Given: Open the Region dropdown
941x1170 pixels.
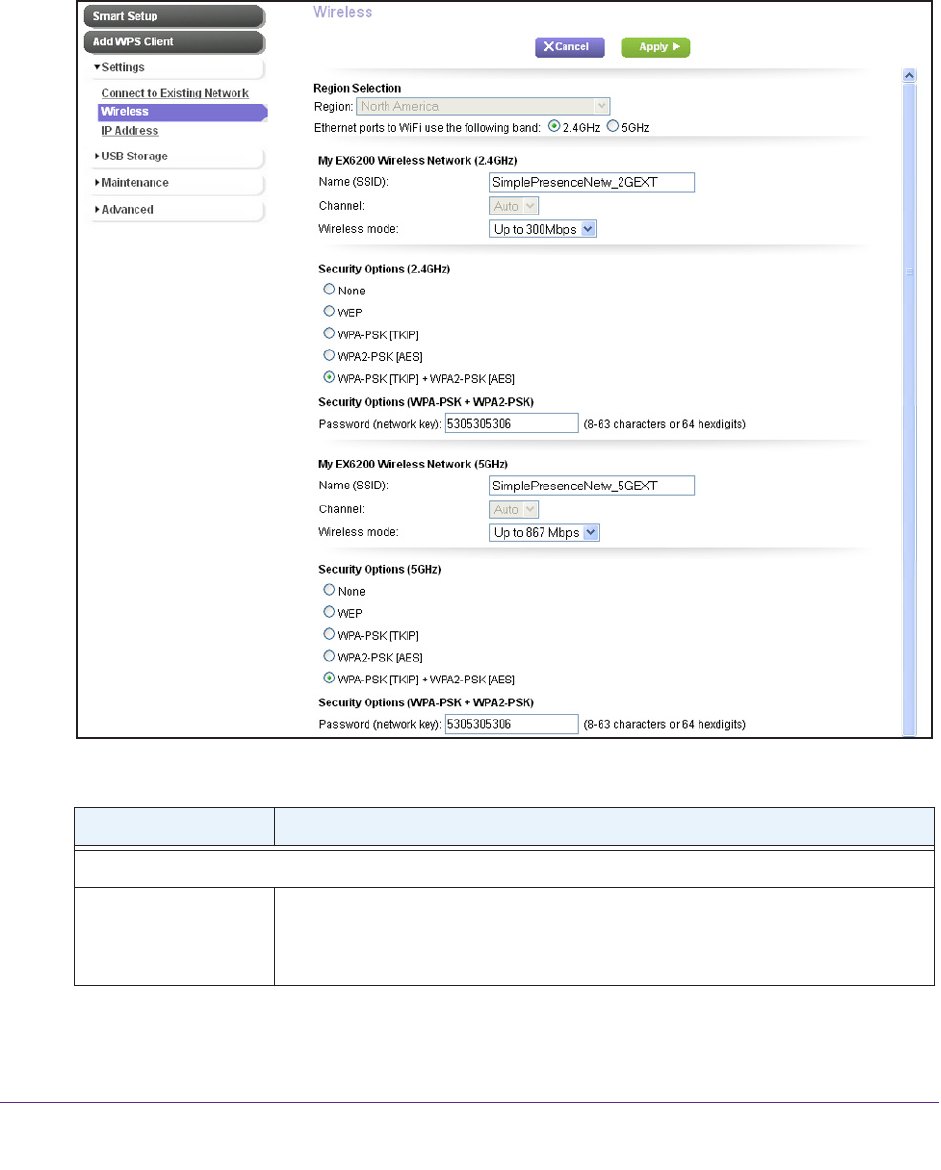Looking at the screenshot, I should [x=483, y=107].
